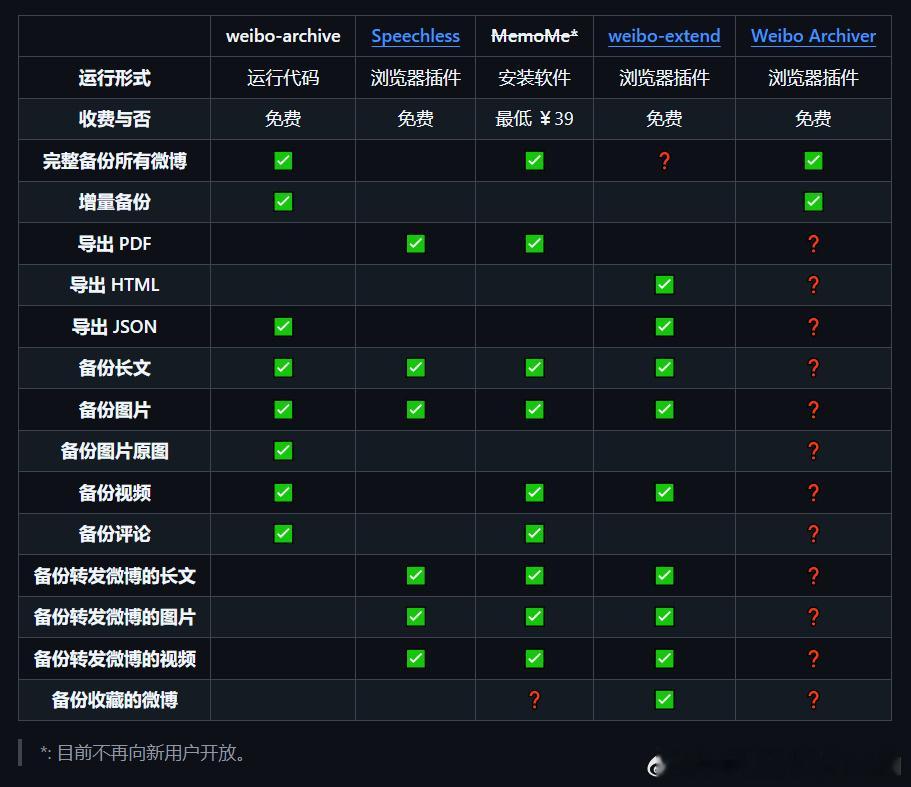Click the weibo-archive checkmark in 导出 JSON row
Screen dimensions: 911x787
[283, 326]
